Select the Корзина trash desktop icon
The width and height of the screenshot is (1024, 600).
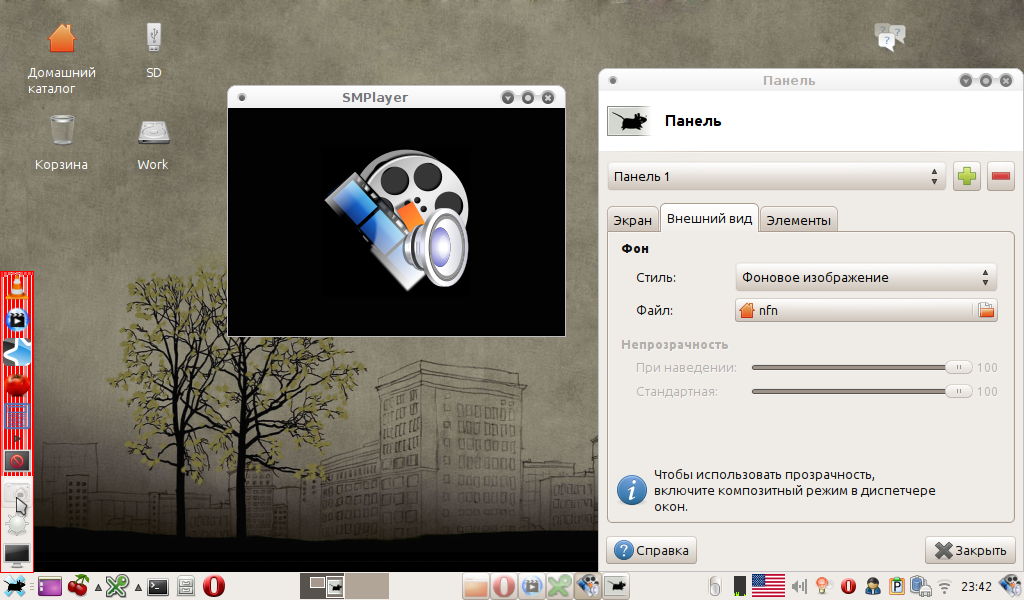(61, 142)
